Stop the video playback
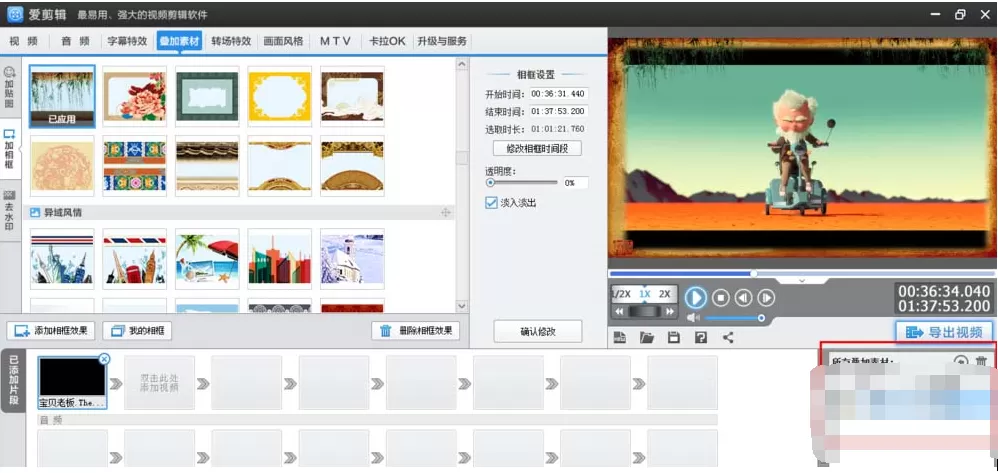Screen dimensions: 998x473 click(721, 297)
